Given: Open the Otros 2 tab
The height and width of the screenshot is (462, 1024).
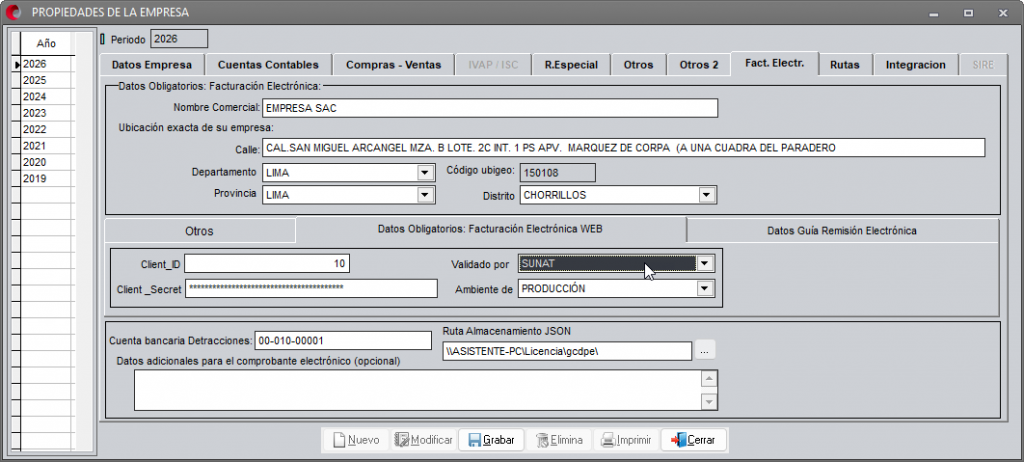Looking at the screenshot, I should [699, 65].
